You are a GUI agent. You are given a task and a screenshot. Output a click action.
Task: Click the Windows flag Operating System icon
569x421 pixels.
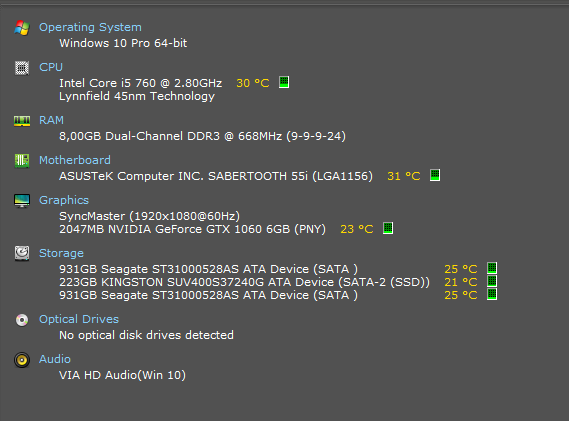(x=22, y=28)
